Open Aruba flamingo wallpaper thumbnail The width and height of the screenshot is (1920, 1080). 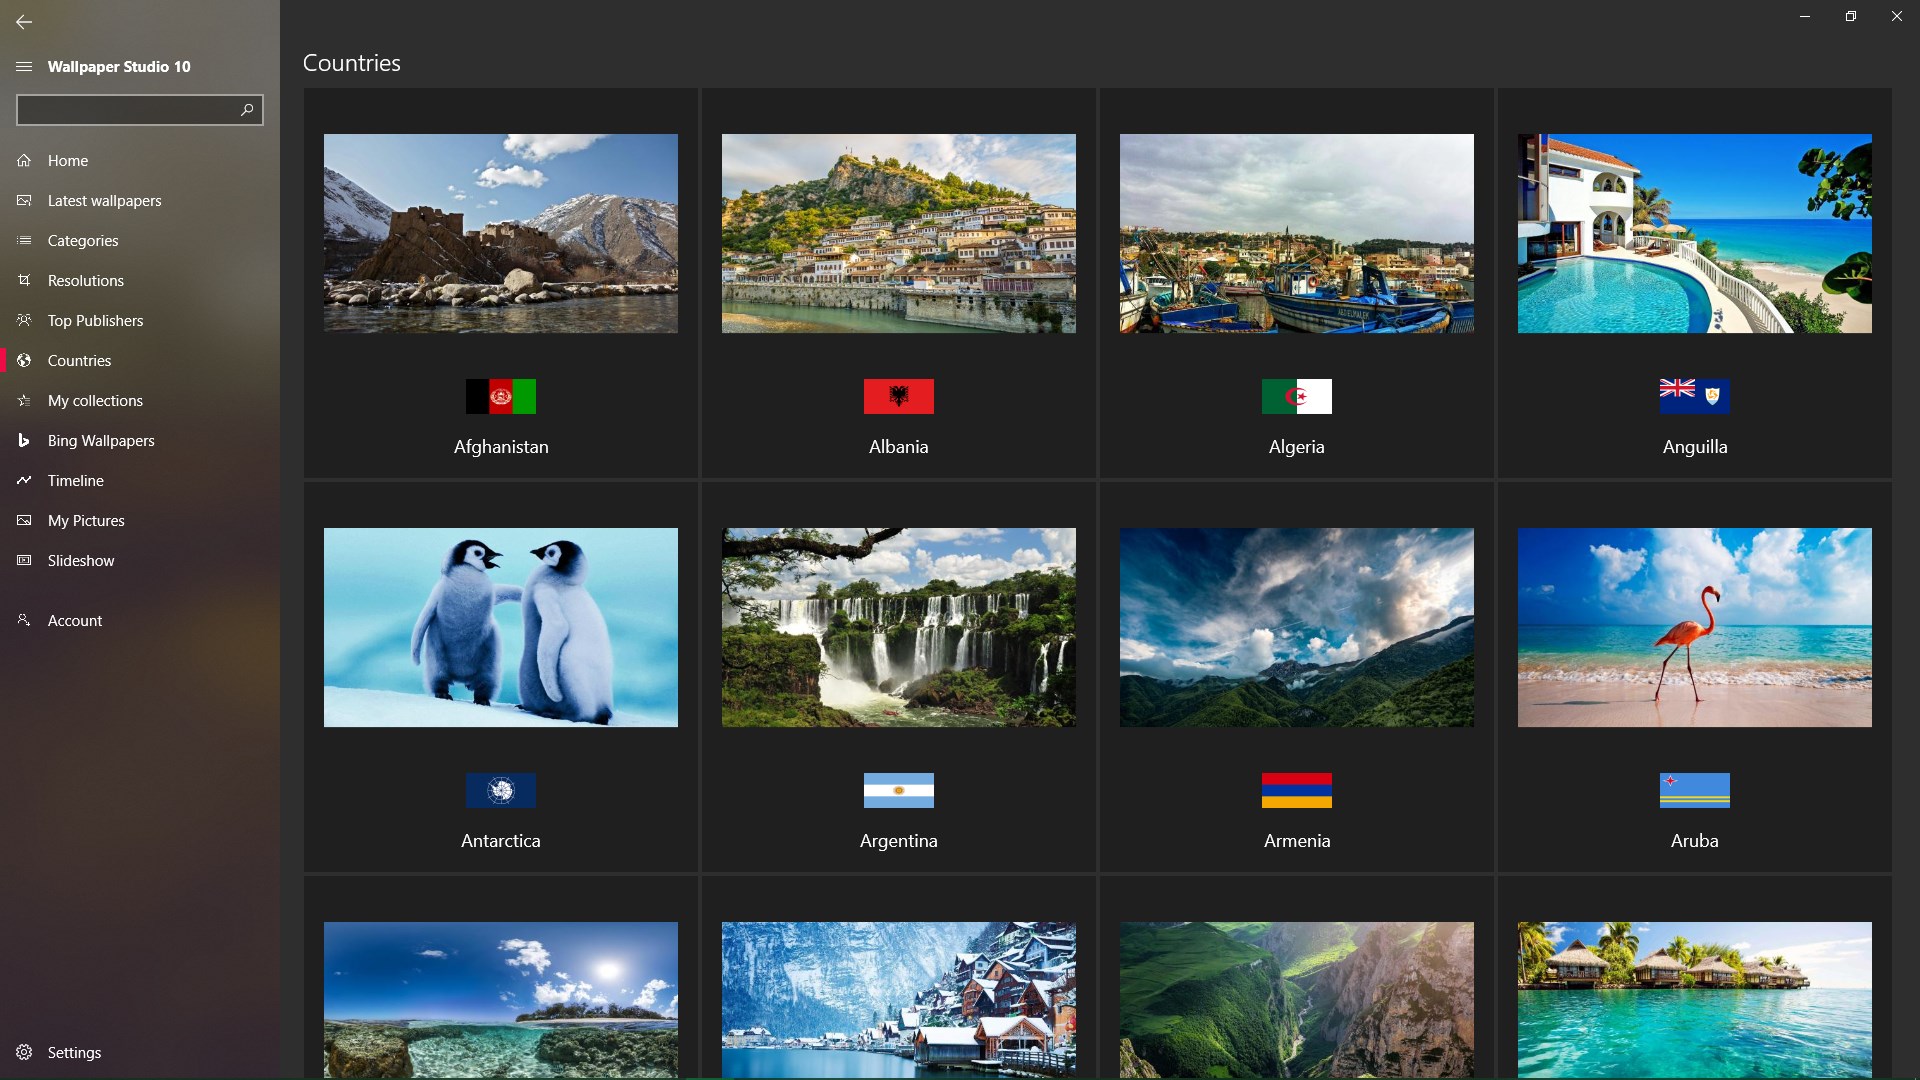[x=1694, y=627]
